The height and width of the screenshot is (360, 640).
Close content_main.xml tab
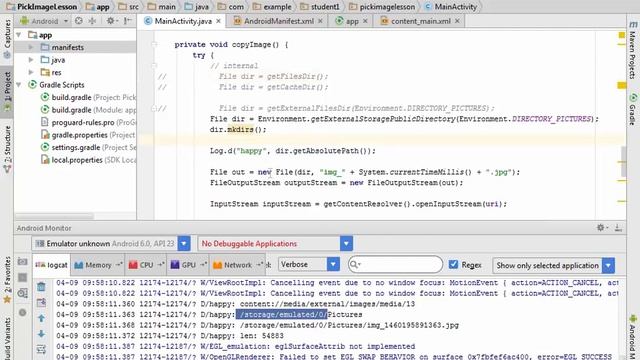[x=457, y=21]
